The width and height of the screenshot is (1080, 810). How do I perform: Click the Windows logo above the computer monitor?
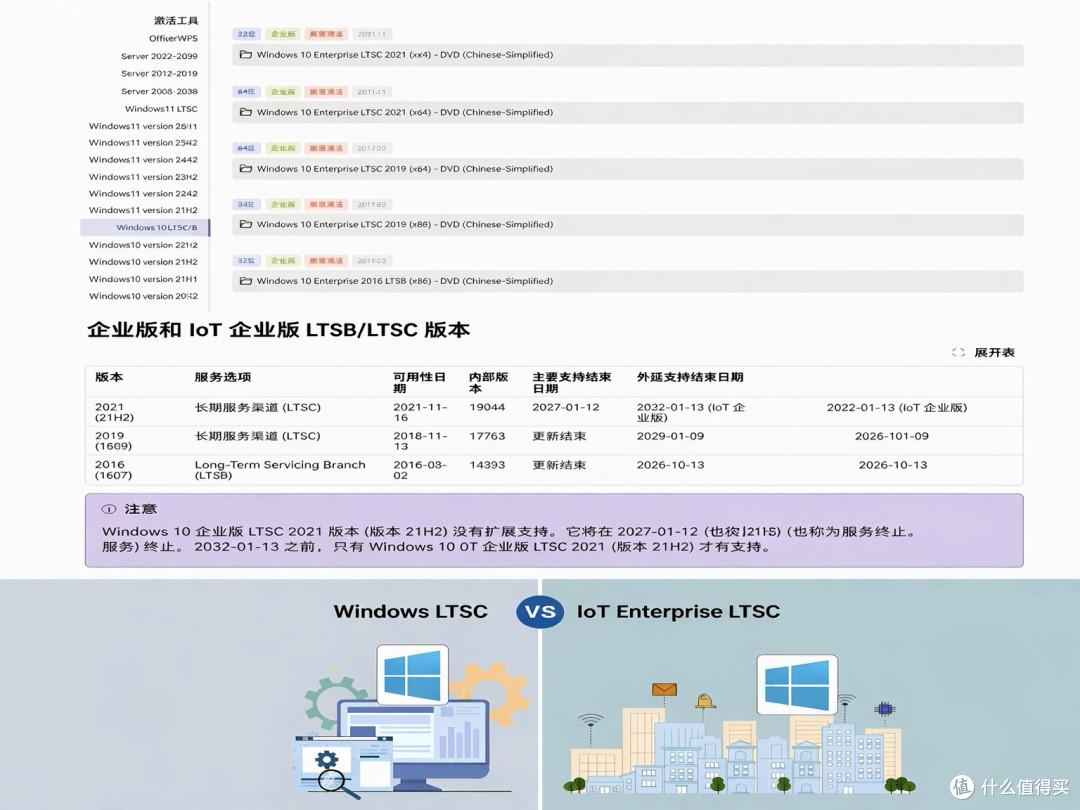coord(413,675)
